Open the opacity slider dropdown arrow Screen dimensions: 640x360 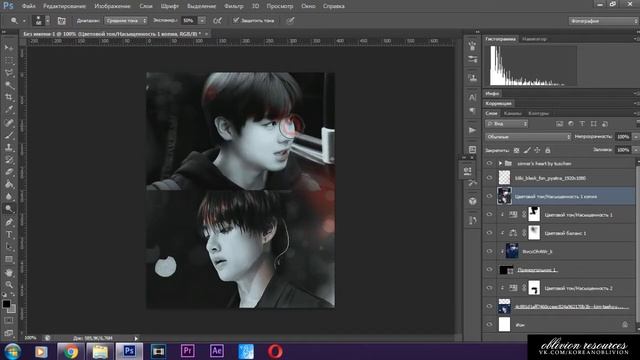click(x=635, y=137)
